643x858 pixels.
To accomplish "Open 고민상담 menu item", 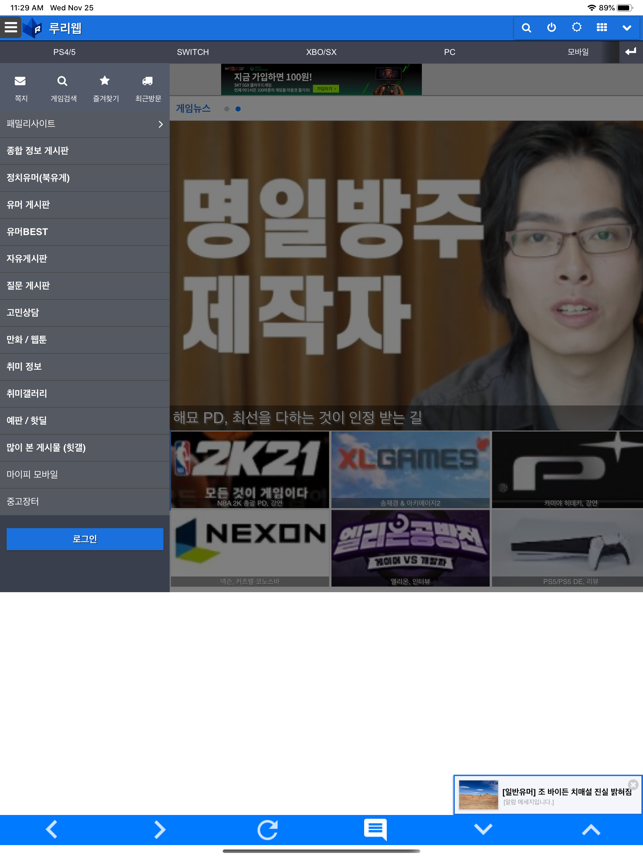I will coord(85,312).
